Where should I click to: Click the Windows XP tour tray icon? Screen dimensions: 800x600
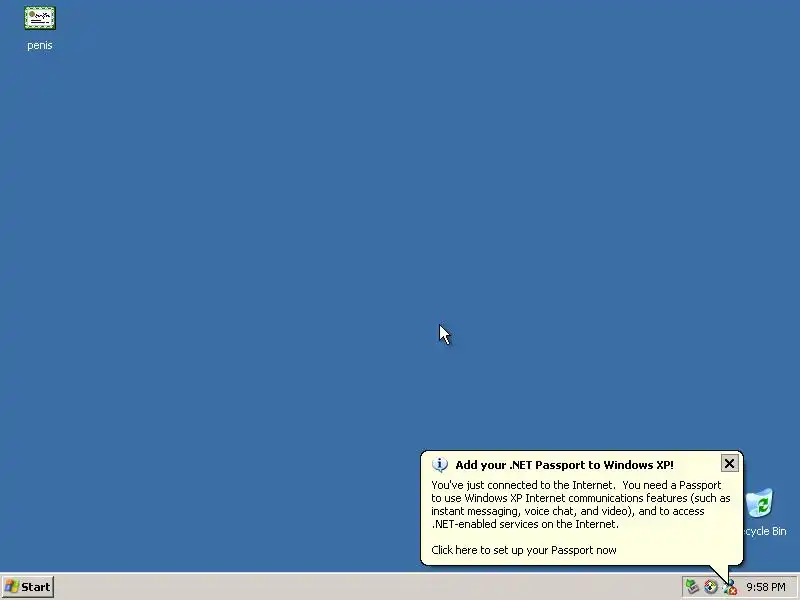point(711,587)
